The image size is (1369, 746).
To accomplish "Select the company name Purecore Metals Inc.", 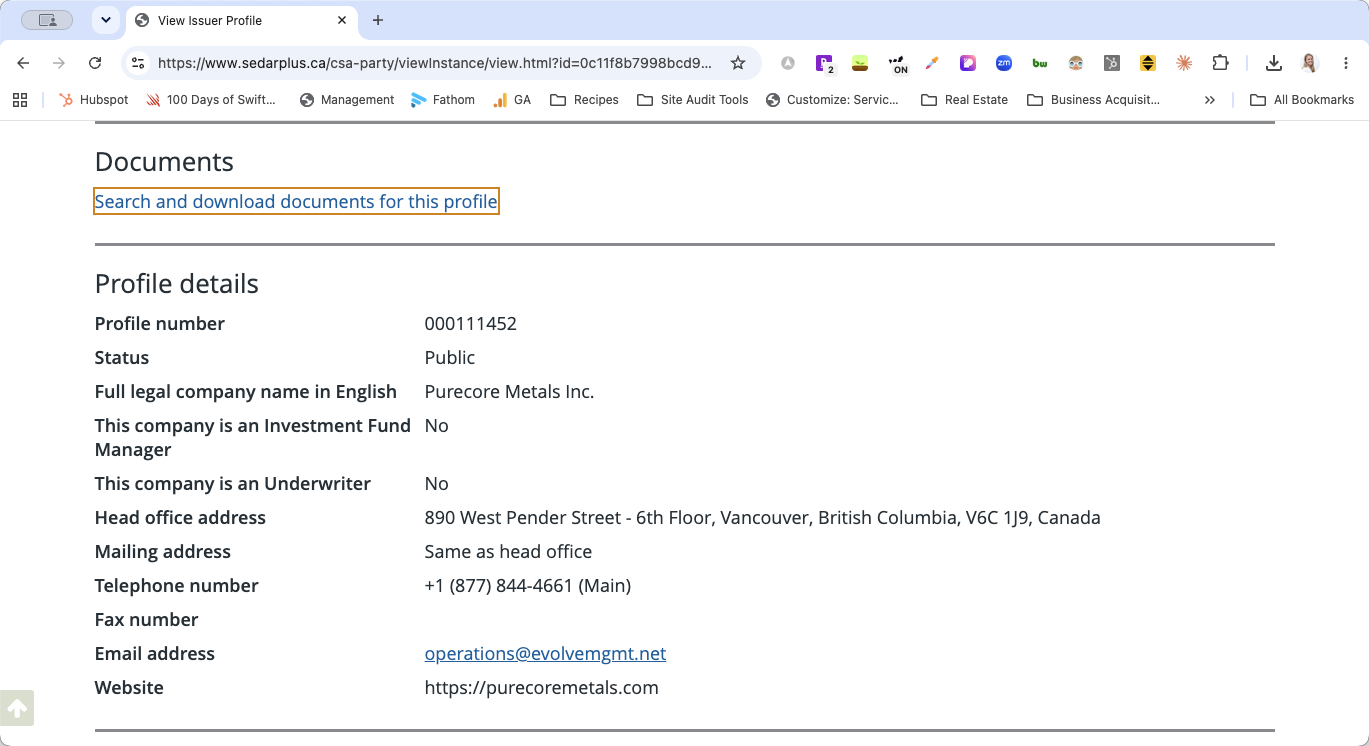I will click(510, 392).
